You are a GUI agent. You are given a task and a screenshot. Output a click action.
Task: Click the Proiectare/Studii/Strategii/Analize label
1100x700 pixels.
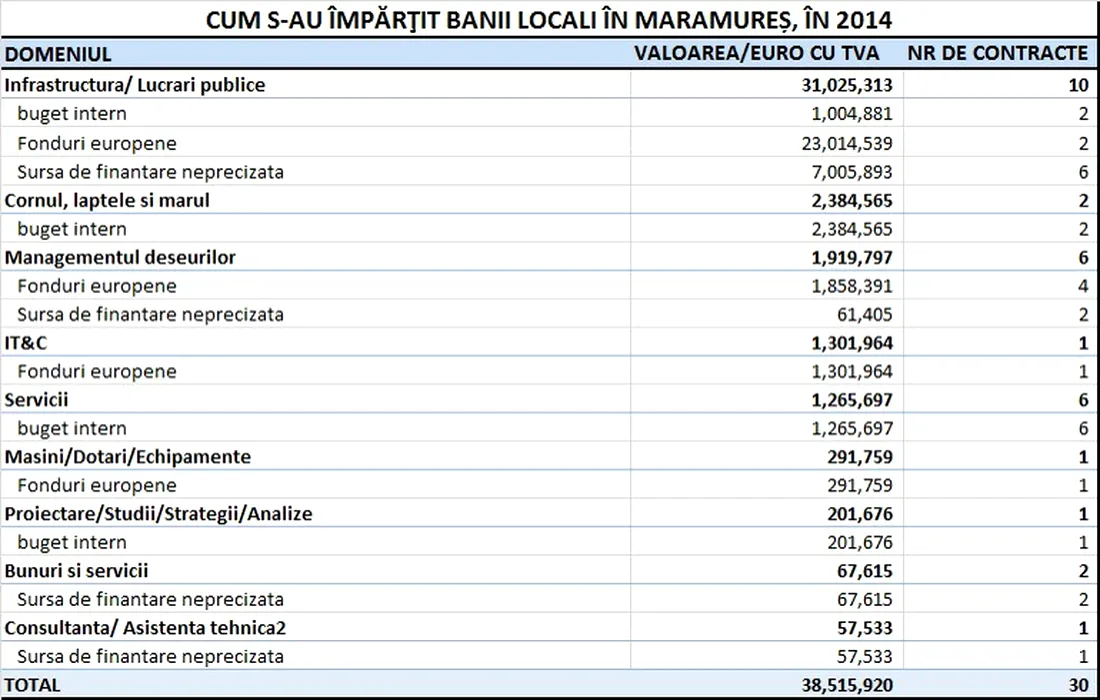click(159, 514)
